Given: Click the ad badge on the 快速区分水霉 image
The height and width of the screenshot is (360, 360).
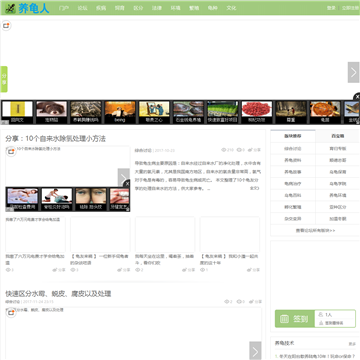Looking at the screenshot, I should point(11,313).
